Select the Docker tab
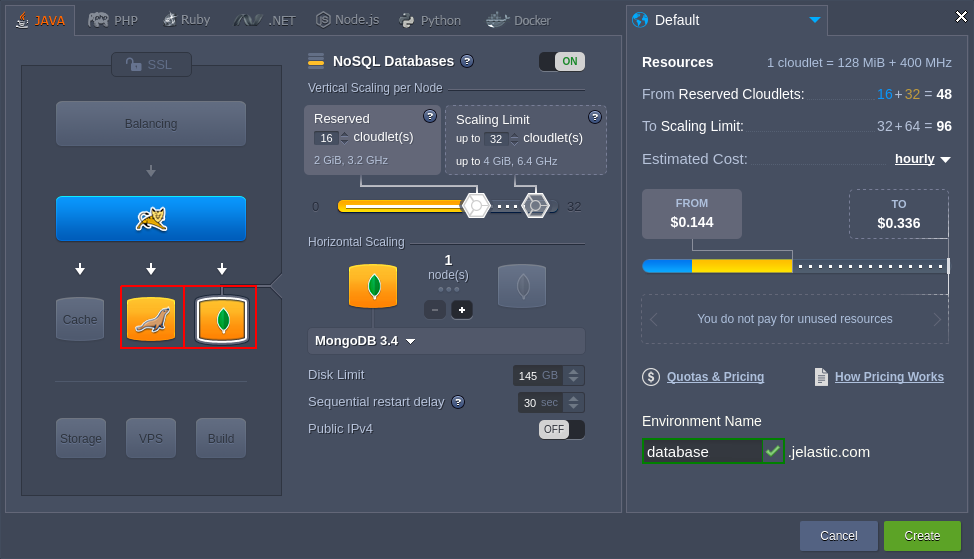This screenshot has height=559, width=974. (x=518, y=20)
